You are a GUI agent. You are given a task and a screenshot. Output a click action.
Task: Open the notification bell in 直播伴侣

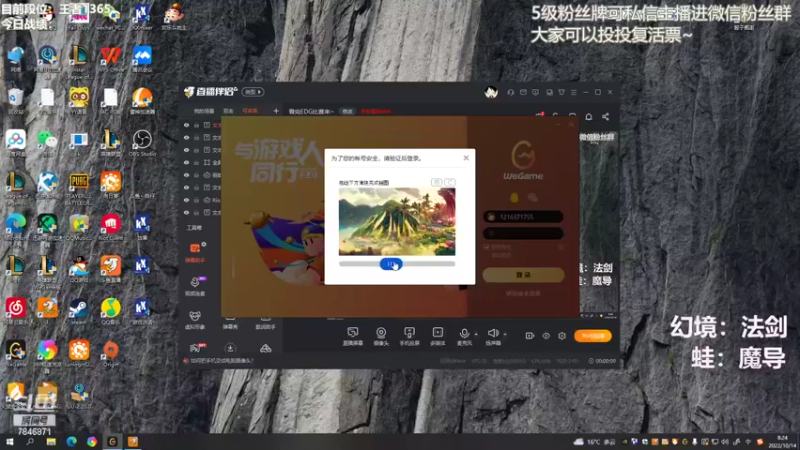(x=589, y=117)
